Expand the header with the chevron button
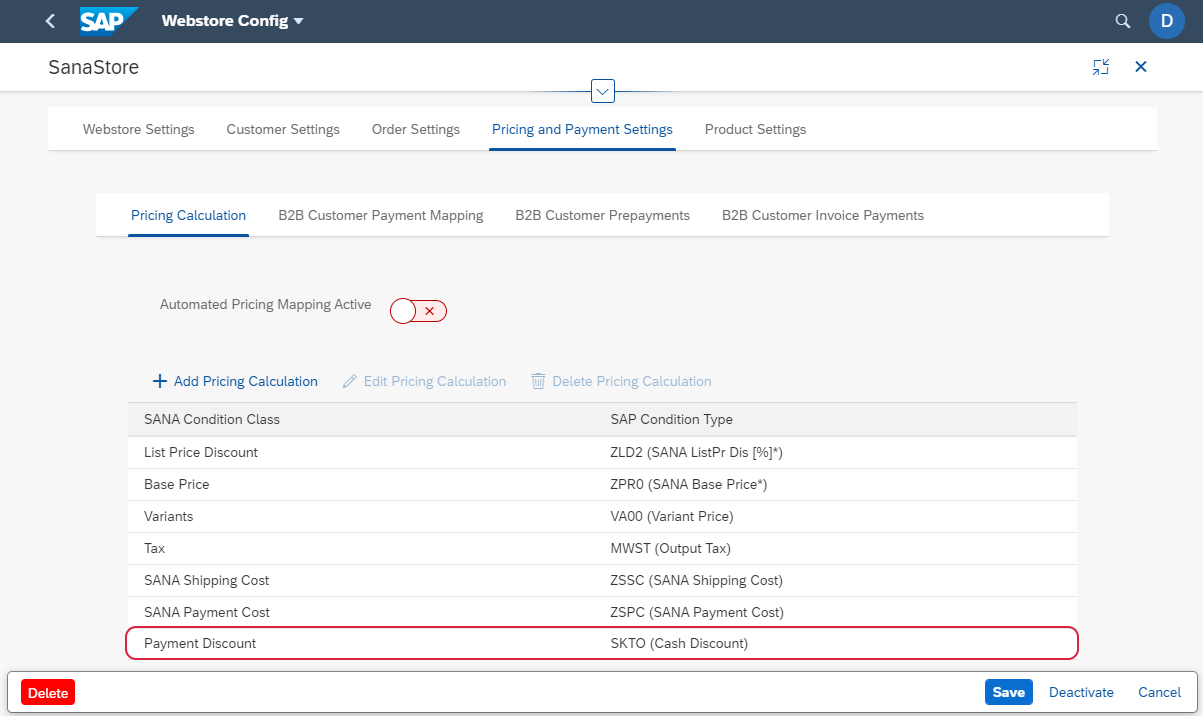 point(603,91)
